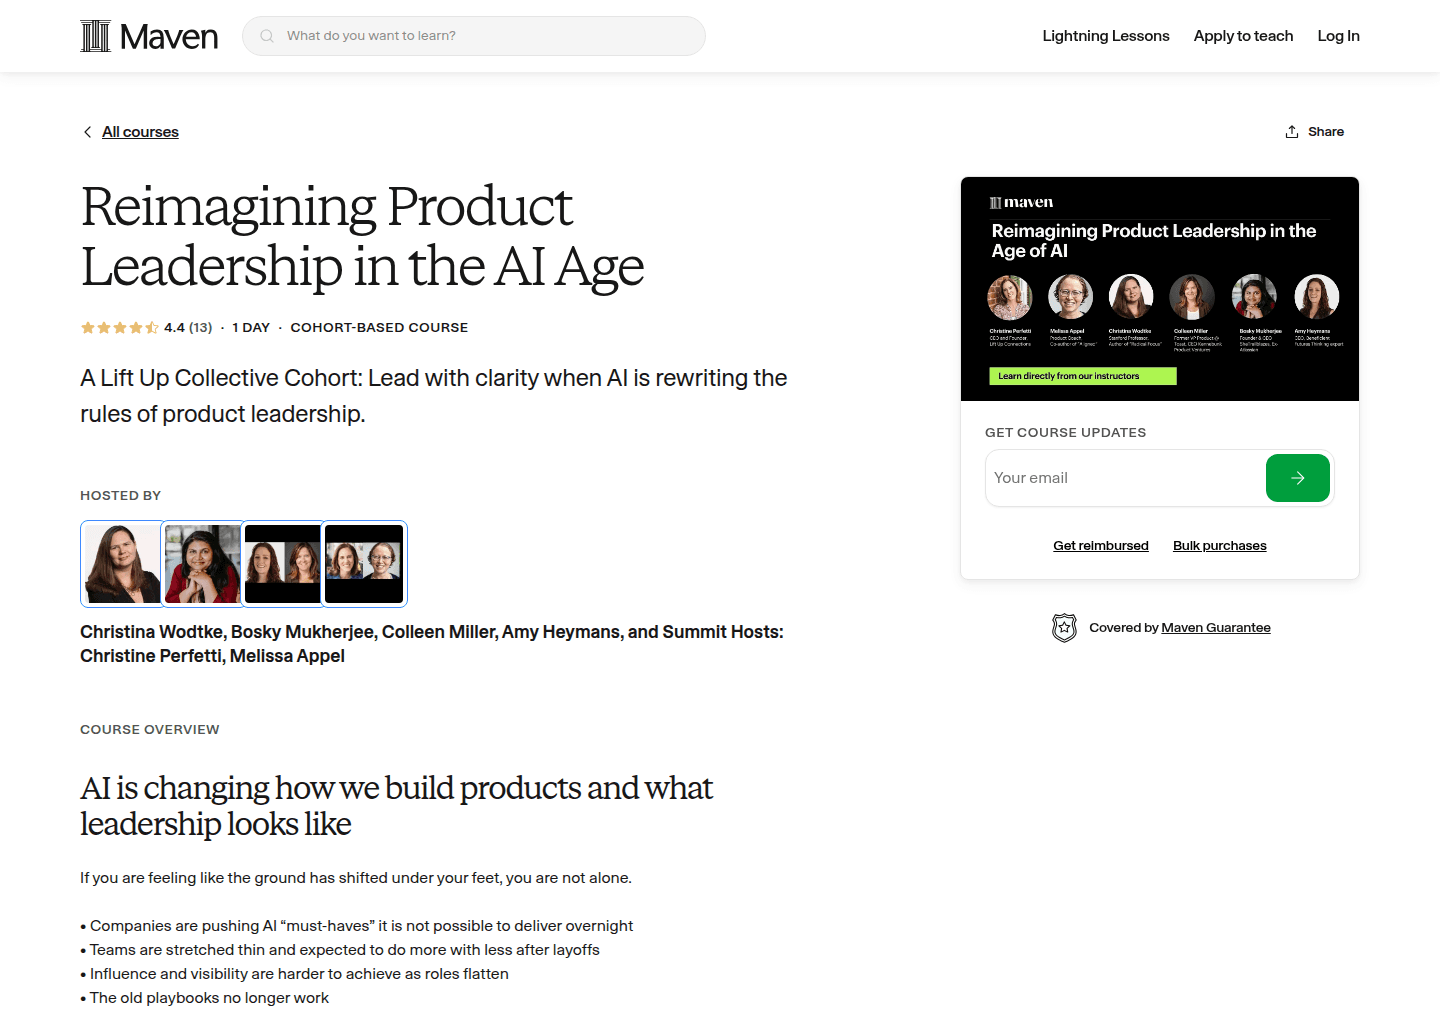Click the 4.4 (13) rating text
Image resolution: width=1440 pixels, height=1024 pixels.
186,327
